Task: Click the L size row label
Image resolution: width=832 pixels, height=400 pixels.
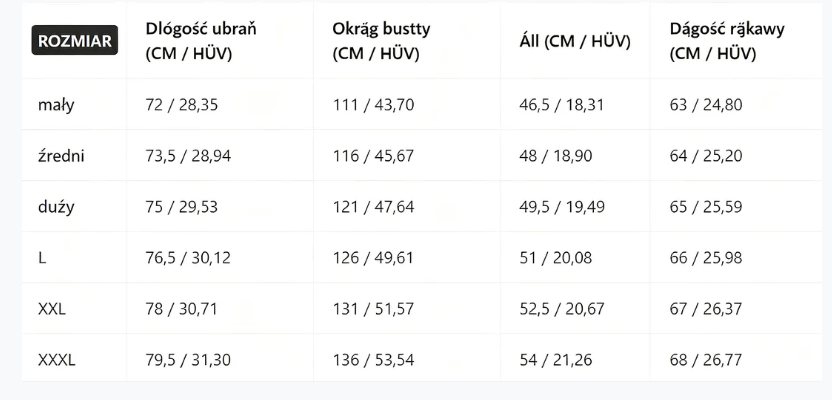Action: point(43,258)
